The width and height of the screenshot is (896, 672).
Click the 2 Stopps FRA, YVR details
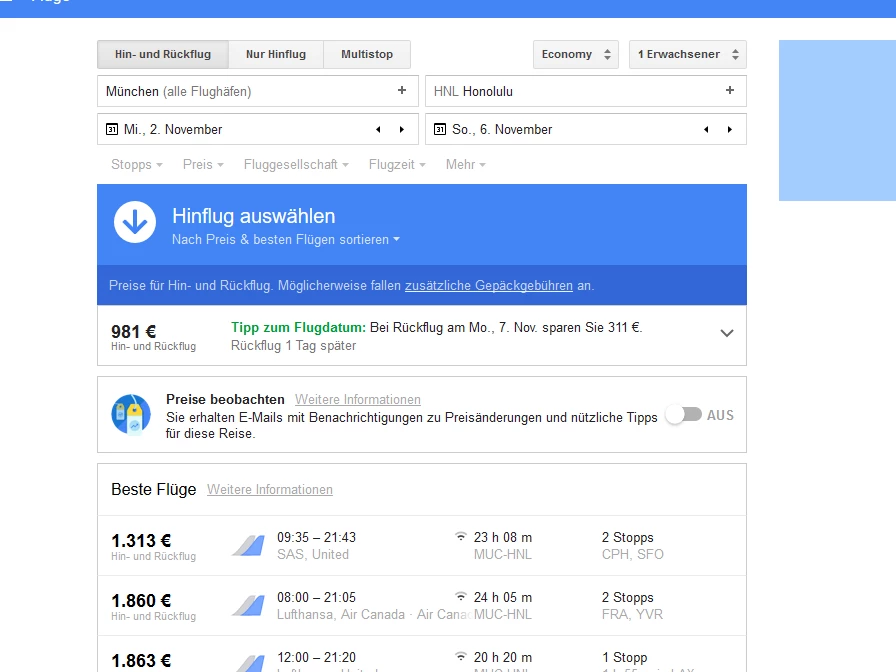pos(632,606)
